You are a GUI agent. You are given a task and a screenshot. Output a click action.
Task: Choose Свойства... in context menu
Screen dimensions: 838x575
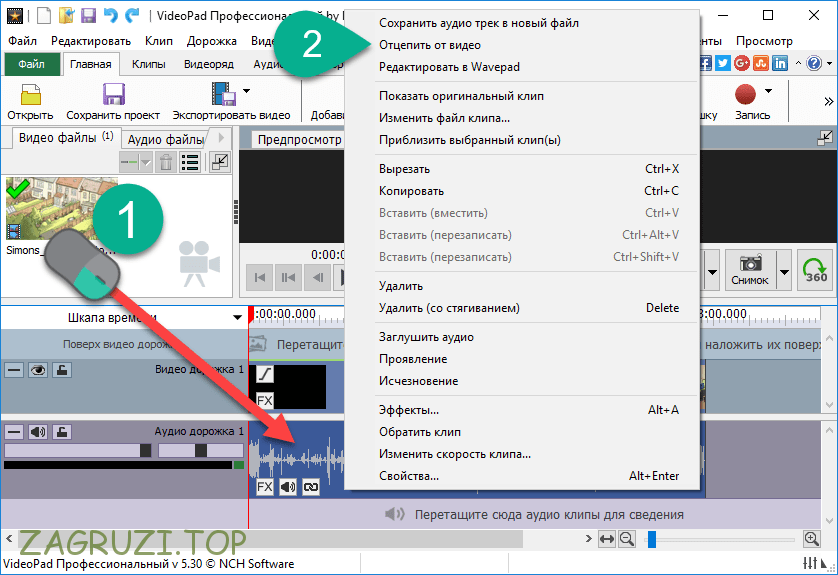coord(409,476)
